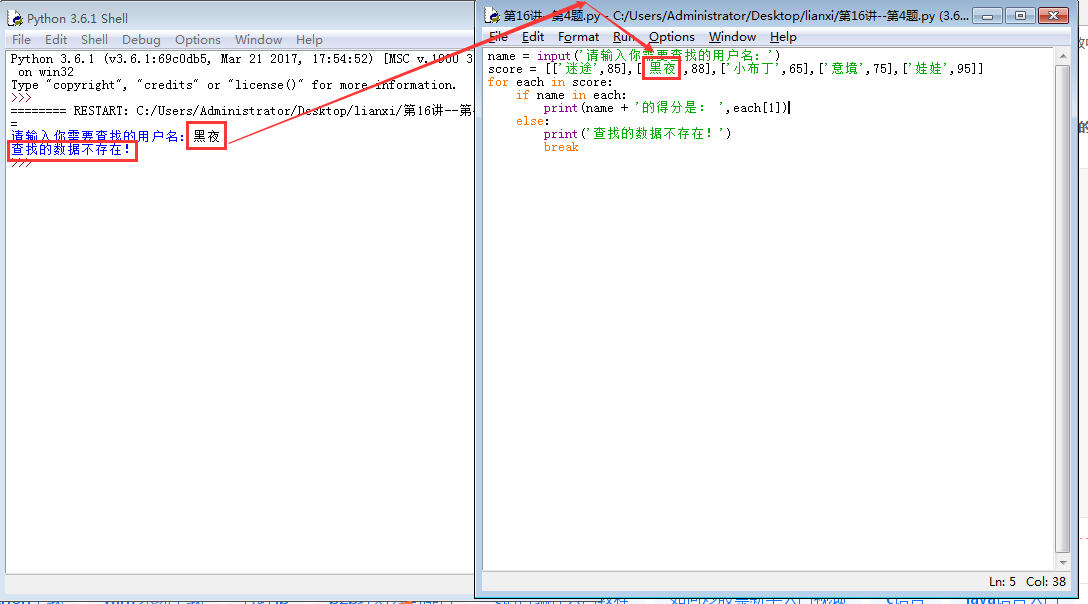Open the Options menu in Python Shell
Screen dimensions: 1088x604
click(x=198, y=40)
